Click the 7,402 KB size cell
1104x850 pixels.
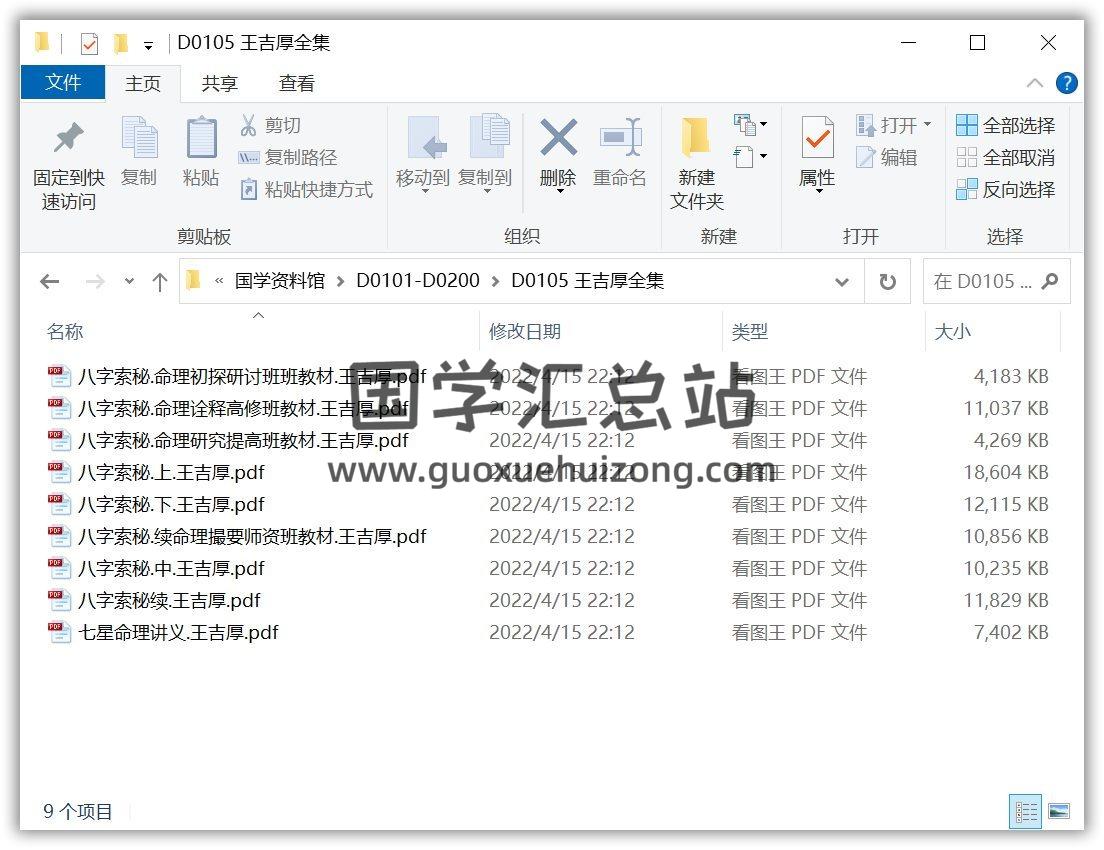point(1011,632)
